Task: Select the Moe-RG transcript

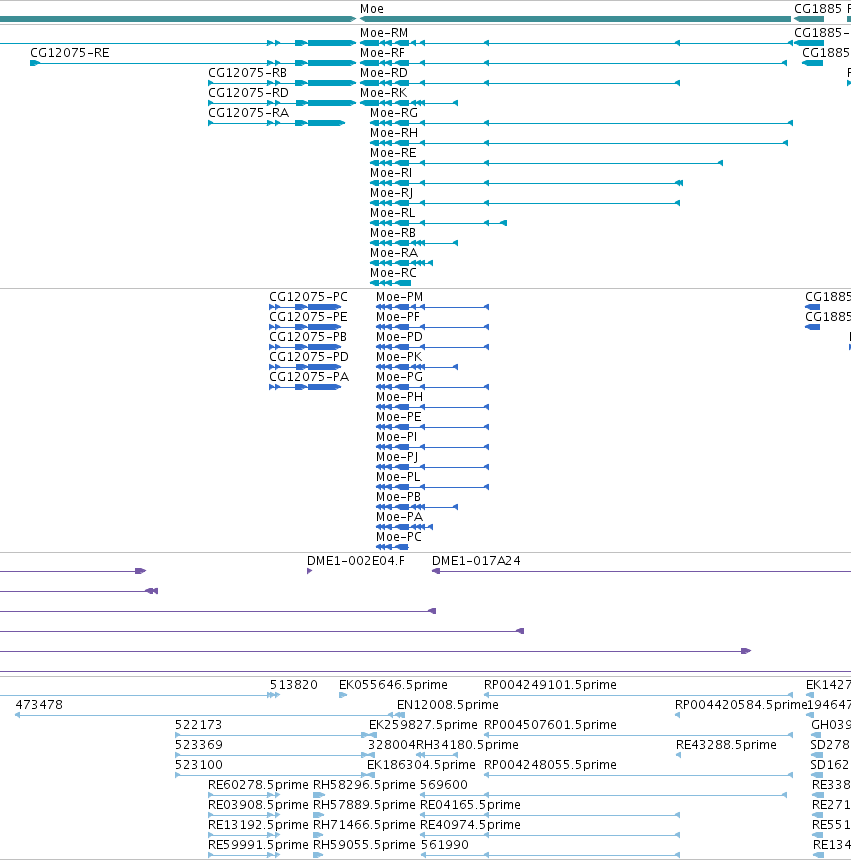Action: point(394,113)
